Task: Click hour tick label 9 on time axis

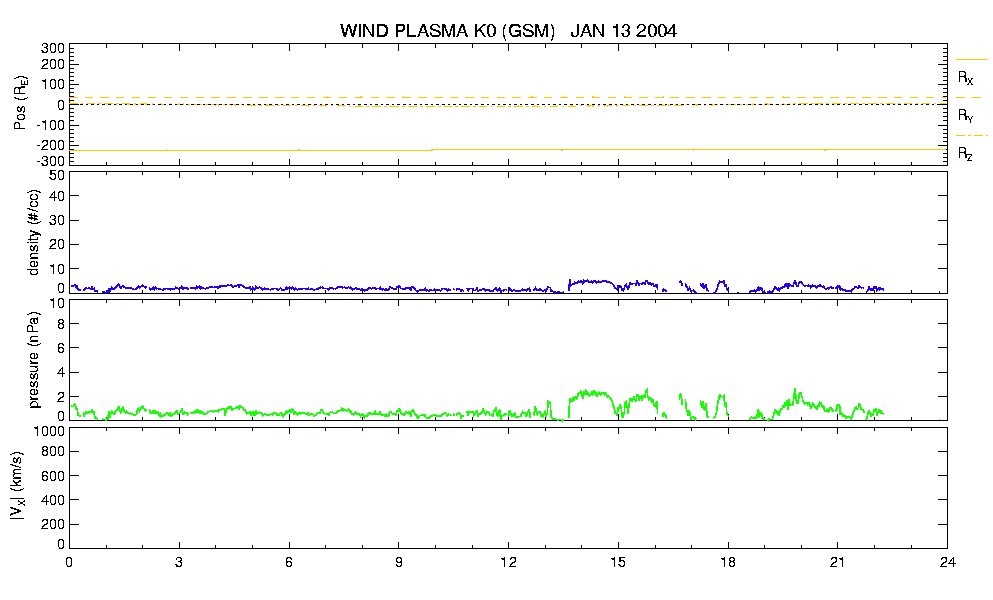Action: pos(398,562)
